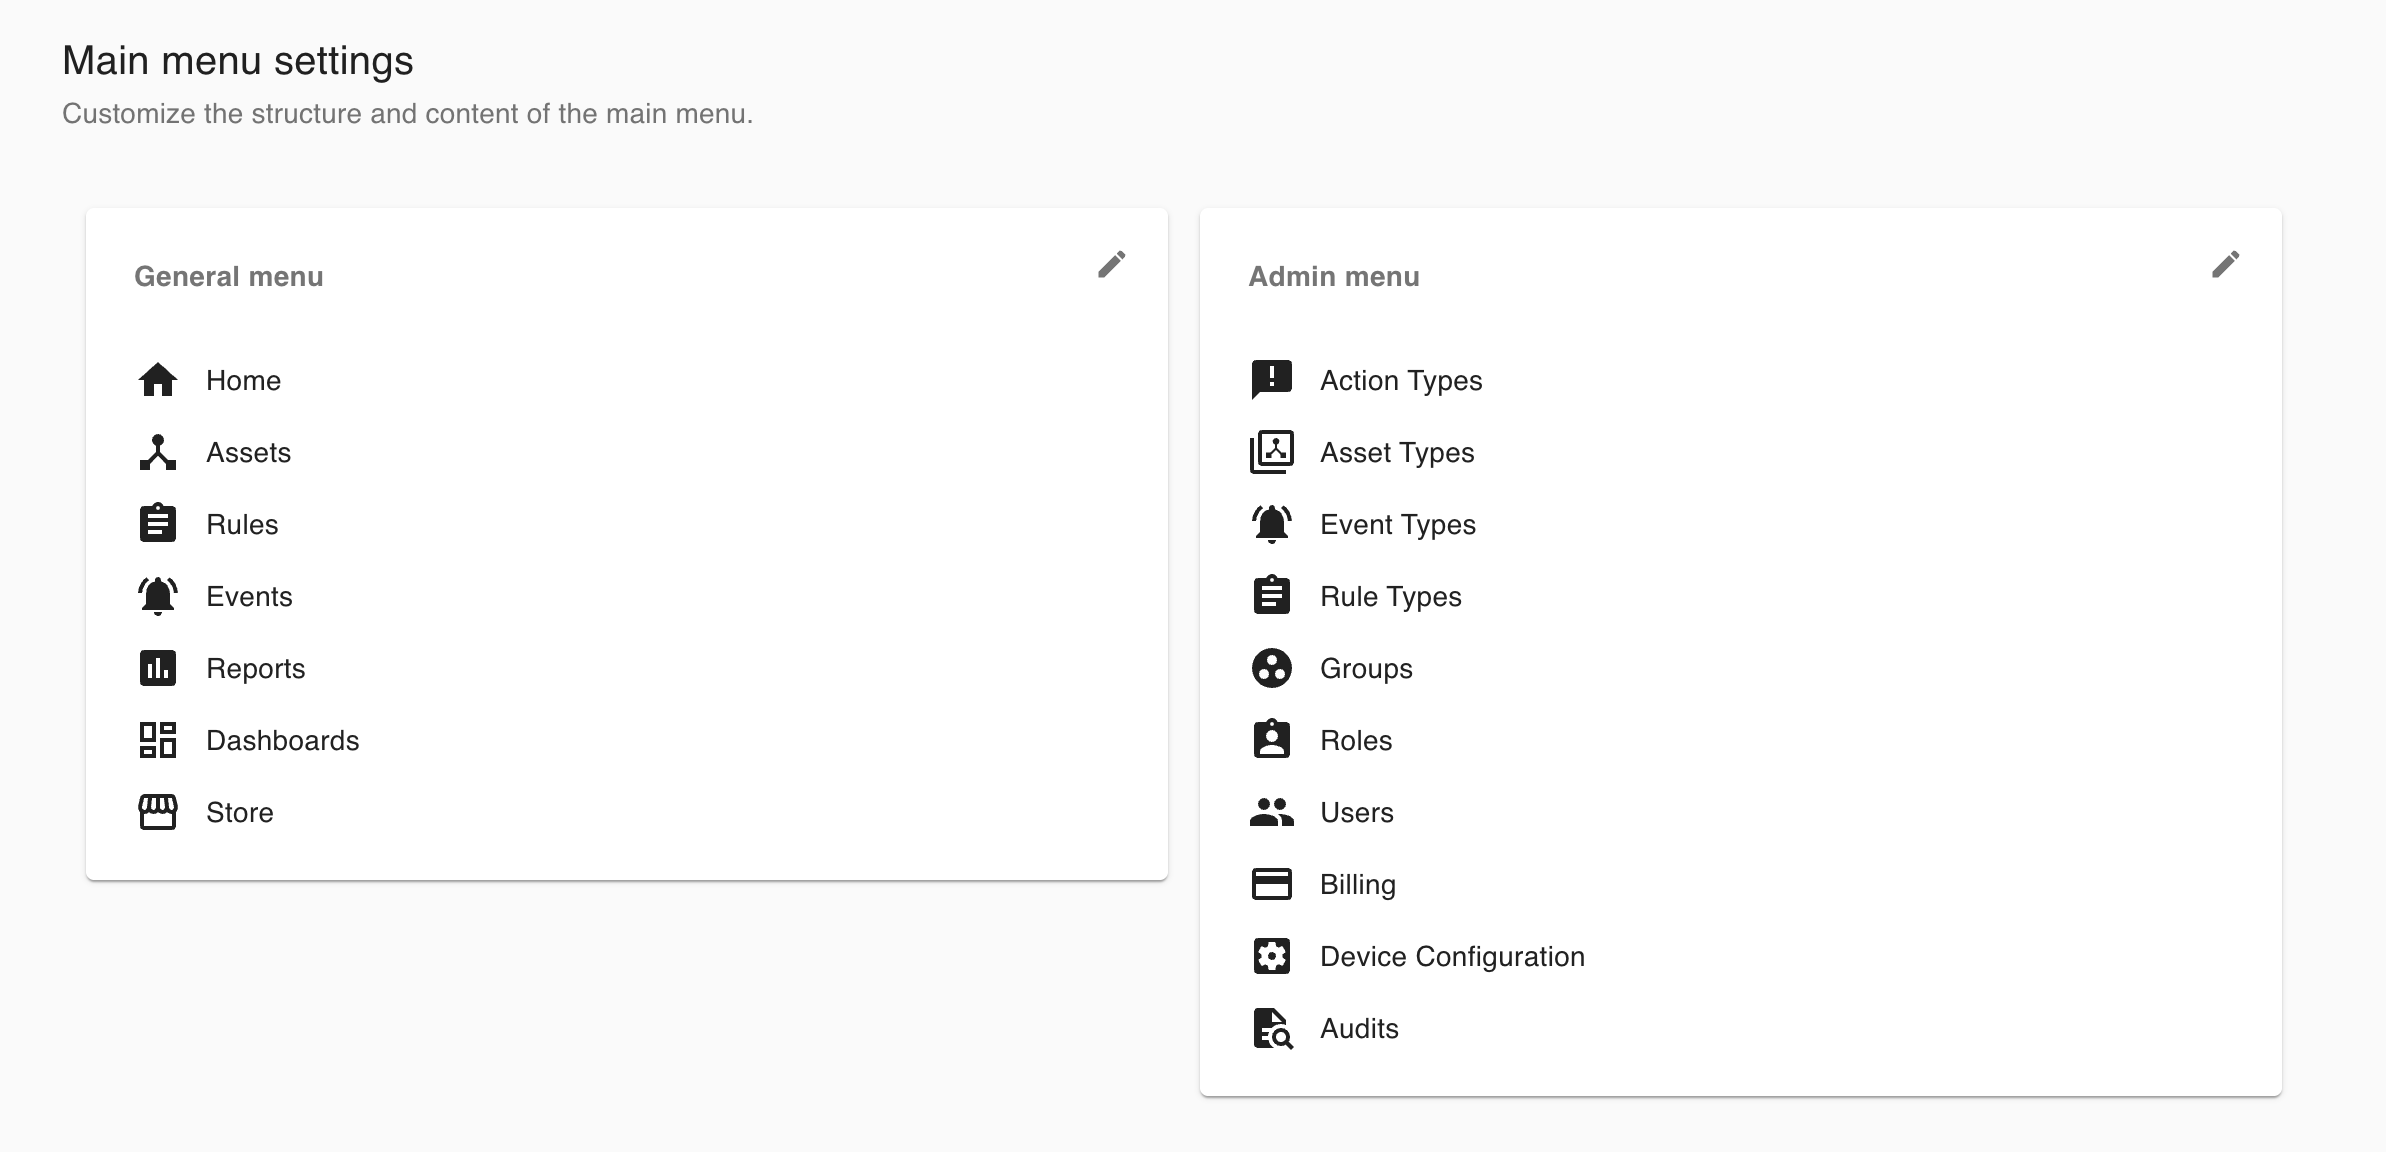Click the General menu card heading

[x=229, y=276]
